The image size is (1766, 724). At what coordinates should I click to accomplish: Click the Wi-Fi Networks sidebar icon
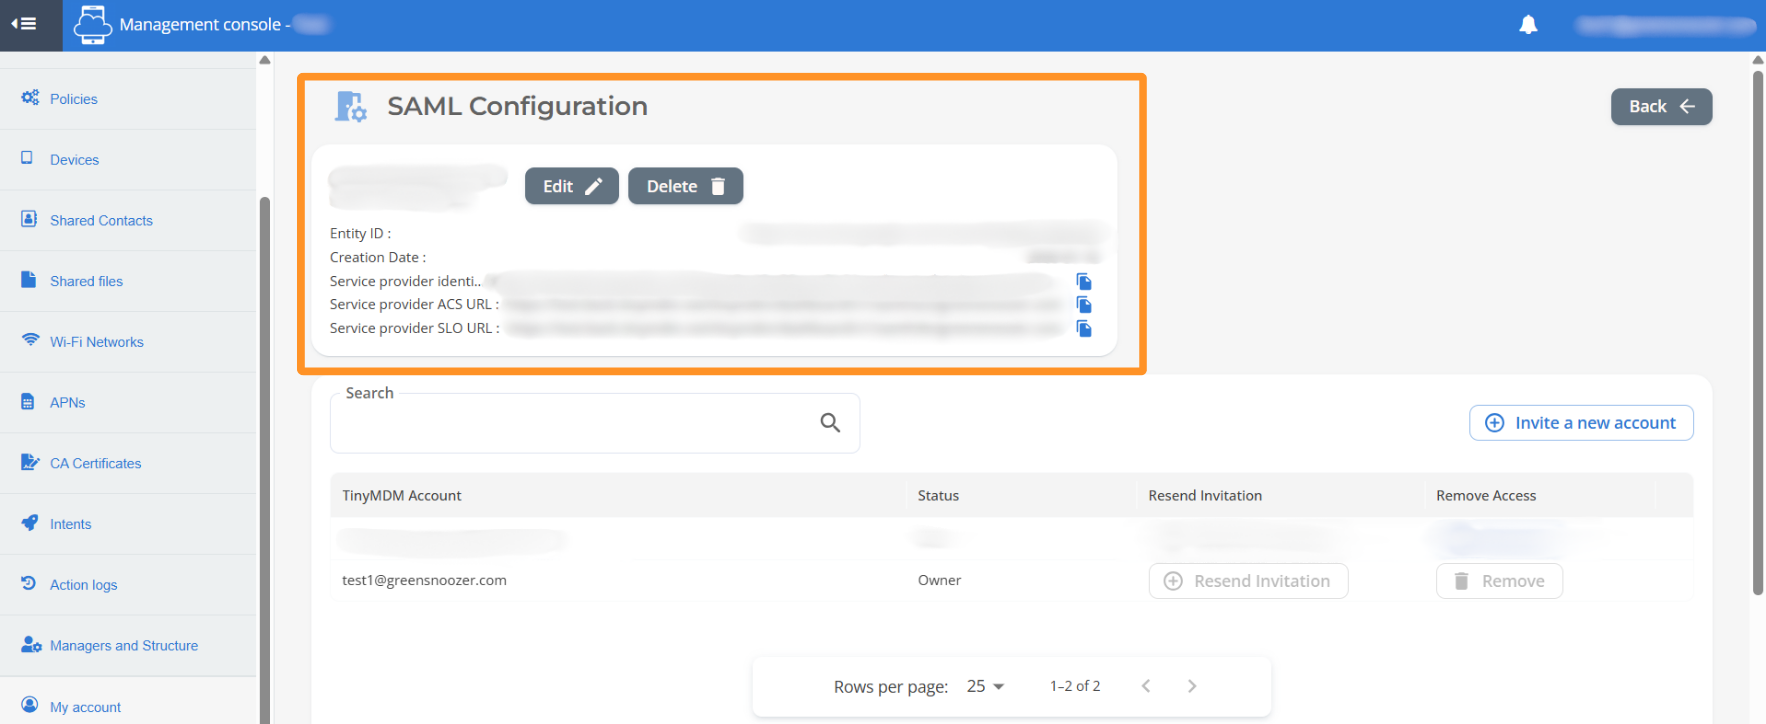pyautogui.click(x=30, y=341)
